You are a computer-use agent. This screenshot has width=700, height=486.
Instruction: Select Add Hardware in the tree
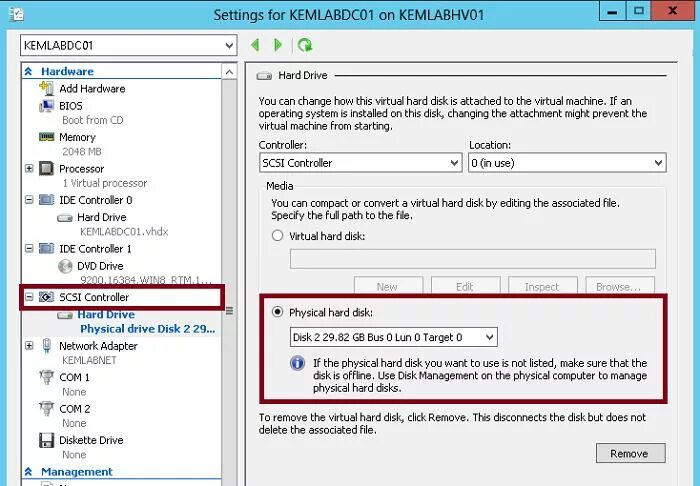(92, 89)
